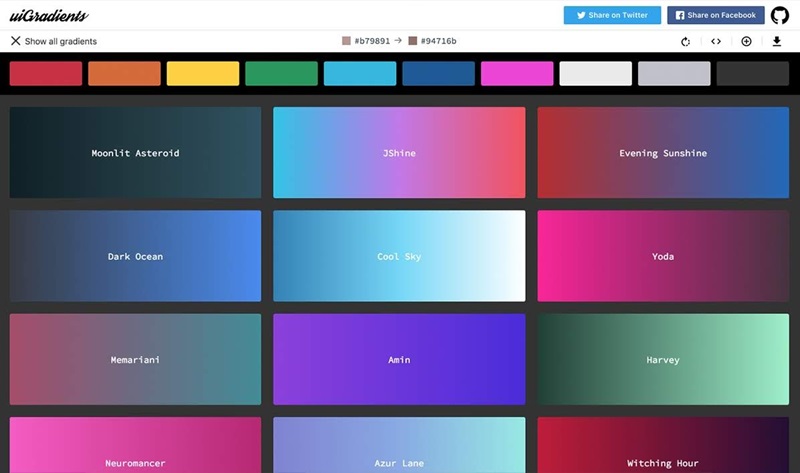Pick the magenta color filter swatch
The width and height of the screenshot is (800, 473).
click(517, 73)
